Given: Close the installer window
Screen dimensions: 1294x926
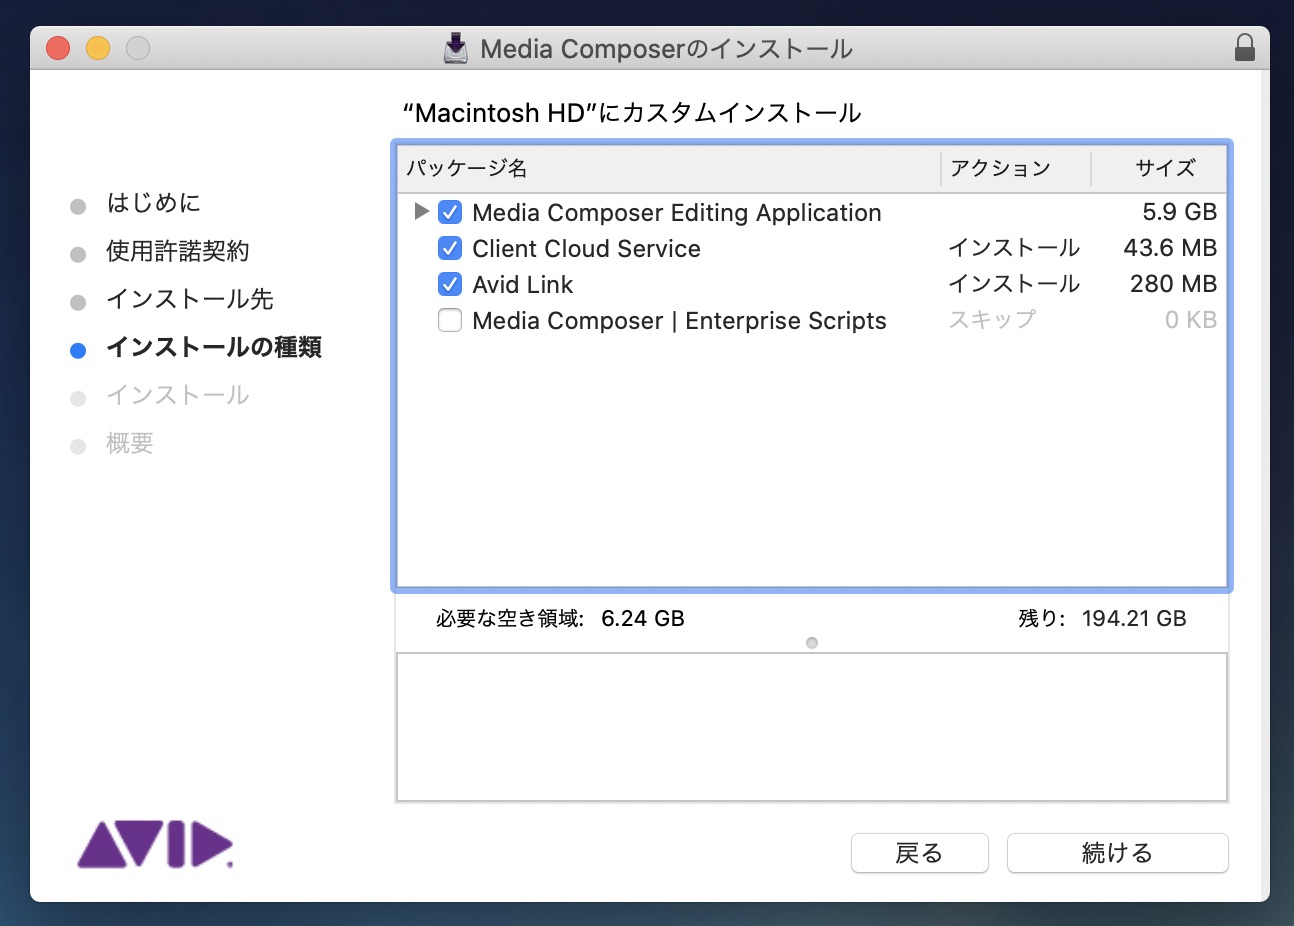Looking at the screenshot, I should [58, 48].
